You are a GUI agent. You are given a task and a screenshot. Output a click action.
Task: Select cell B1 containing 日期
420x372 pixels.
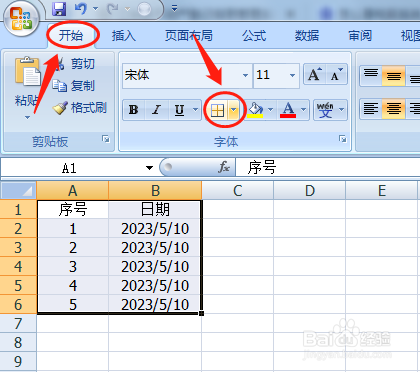(x=155, y=210)
